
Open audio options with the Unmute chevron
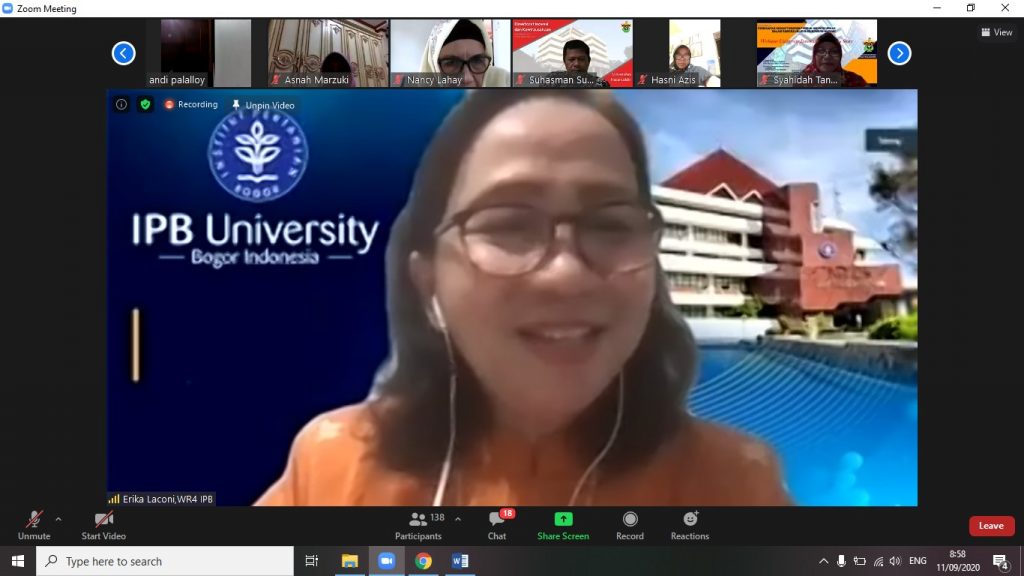57,520
